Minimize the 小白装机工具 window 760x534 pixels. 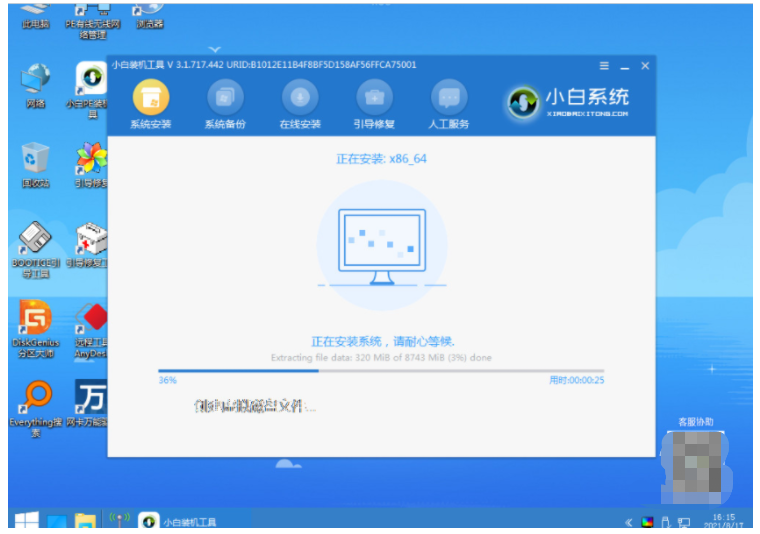coord(625,66)
